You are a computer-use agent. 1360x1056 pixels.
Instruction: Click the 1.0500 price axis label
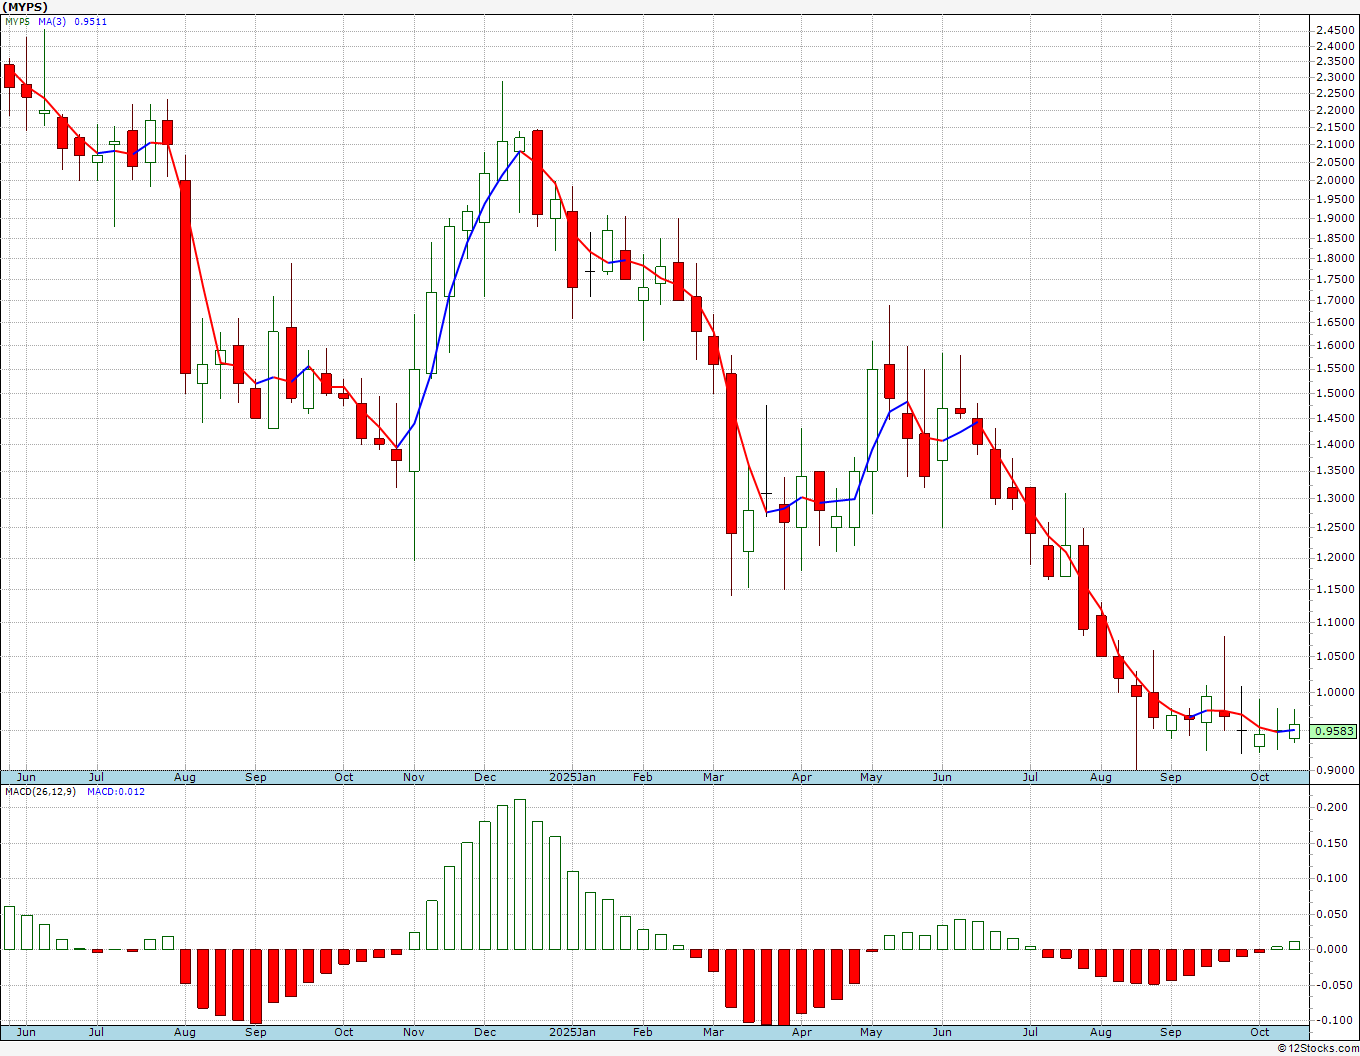pos(1336,656)
